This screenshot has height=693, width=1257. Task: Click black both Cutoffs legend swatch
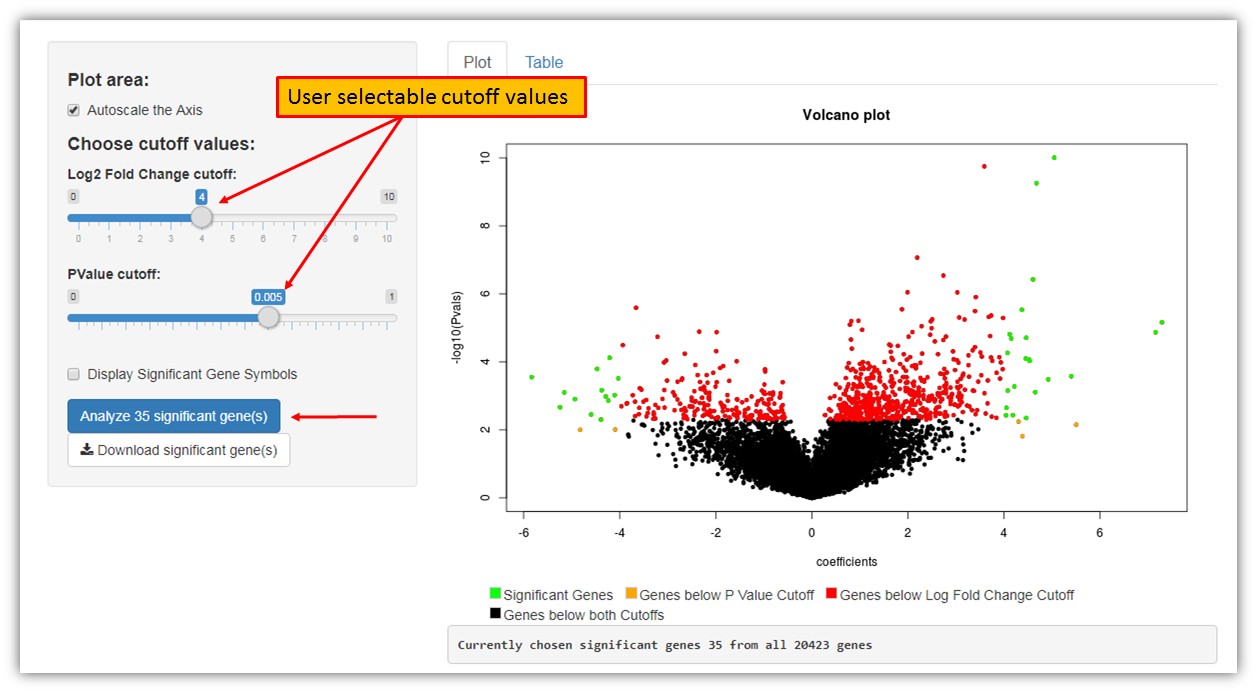pyautogui.click(x=495, y=614)
